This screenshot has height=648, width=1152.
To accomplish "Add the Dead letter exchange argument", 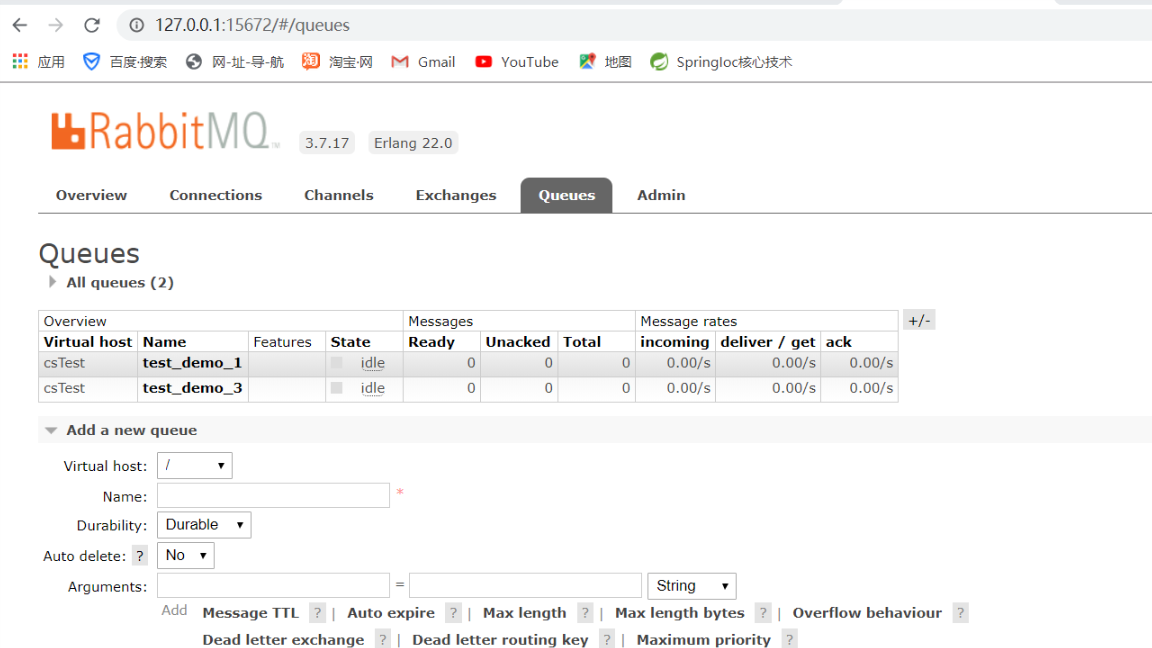I will tap(283, 640).
